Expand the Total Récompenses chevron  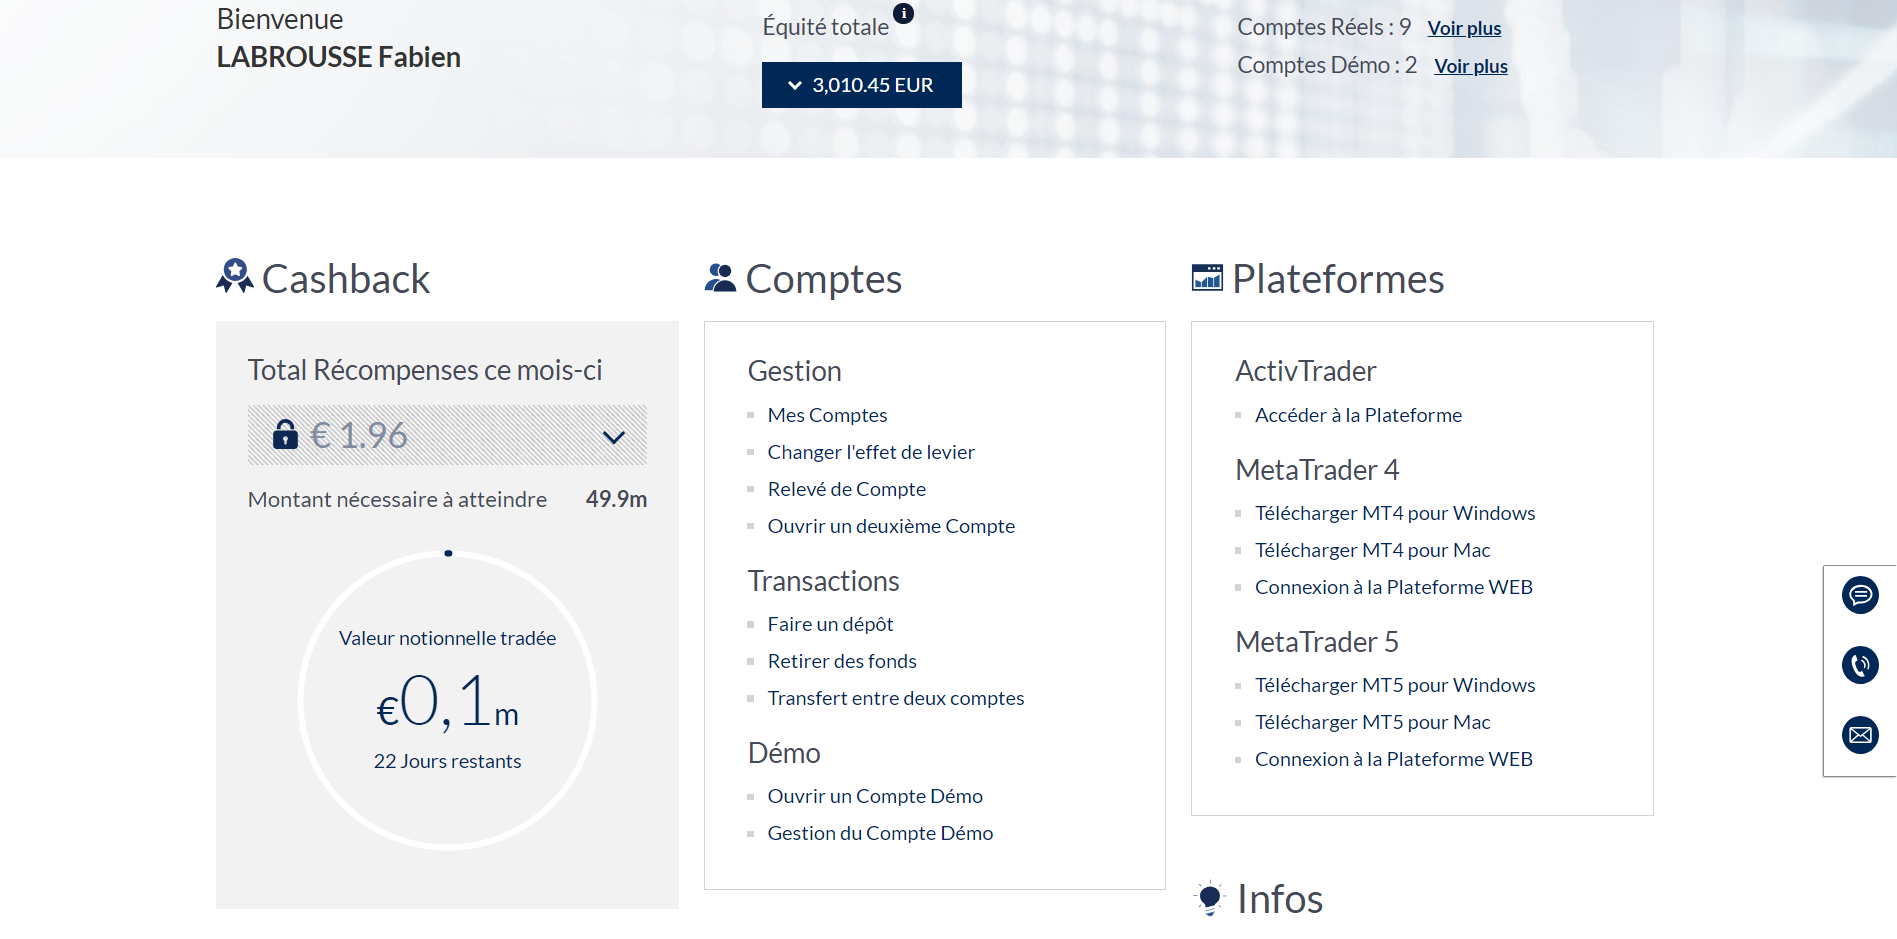pyautogui.click(x=614, y=437)
